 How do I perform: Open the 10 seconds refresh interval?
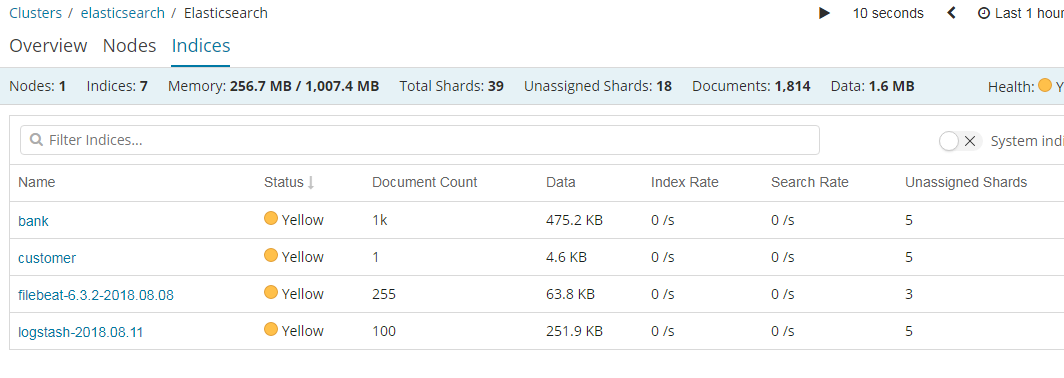click(x=888, y=14)
